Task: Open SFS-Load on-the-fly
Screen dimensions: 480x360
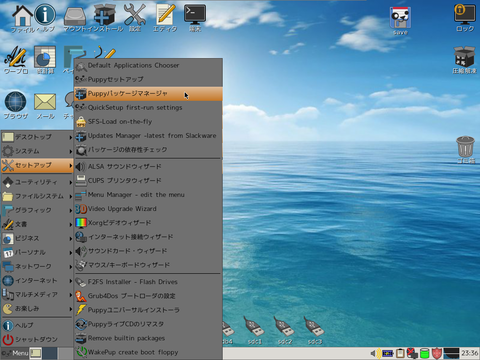Action: 148,122
